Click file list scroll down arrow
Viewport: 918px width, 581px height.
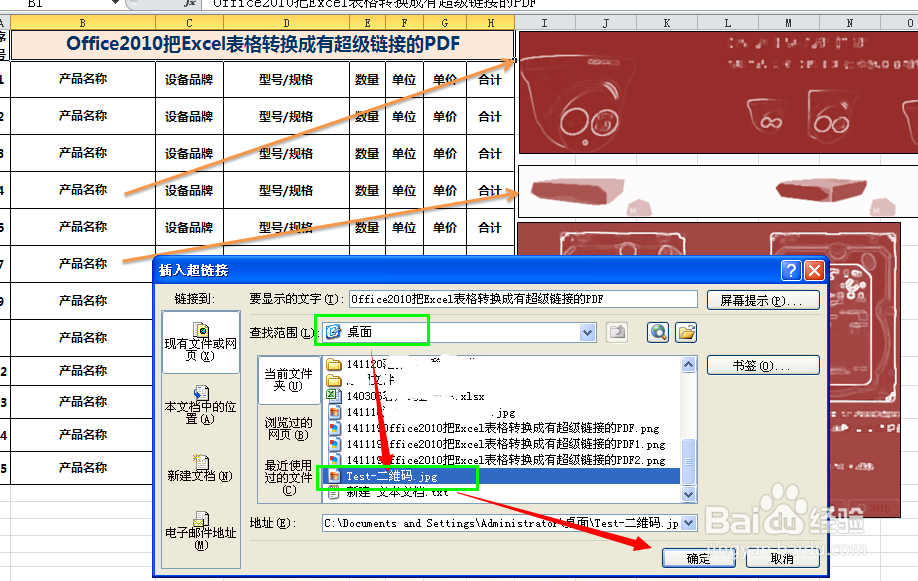[688, 494]
